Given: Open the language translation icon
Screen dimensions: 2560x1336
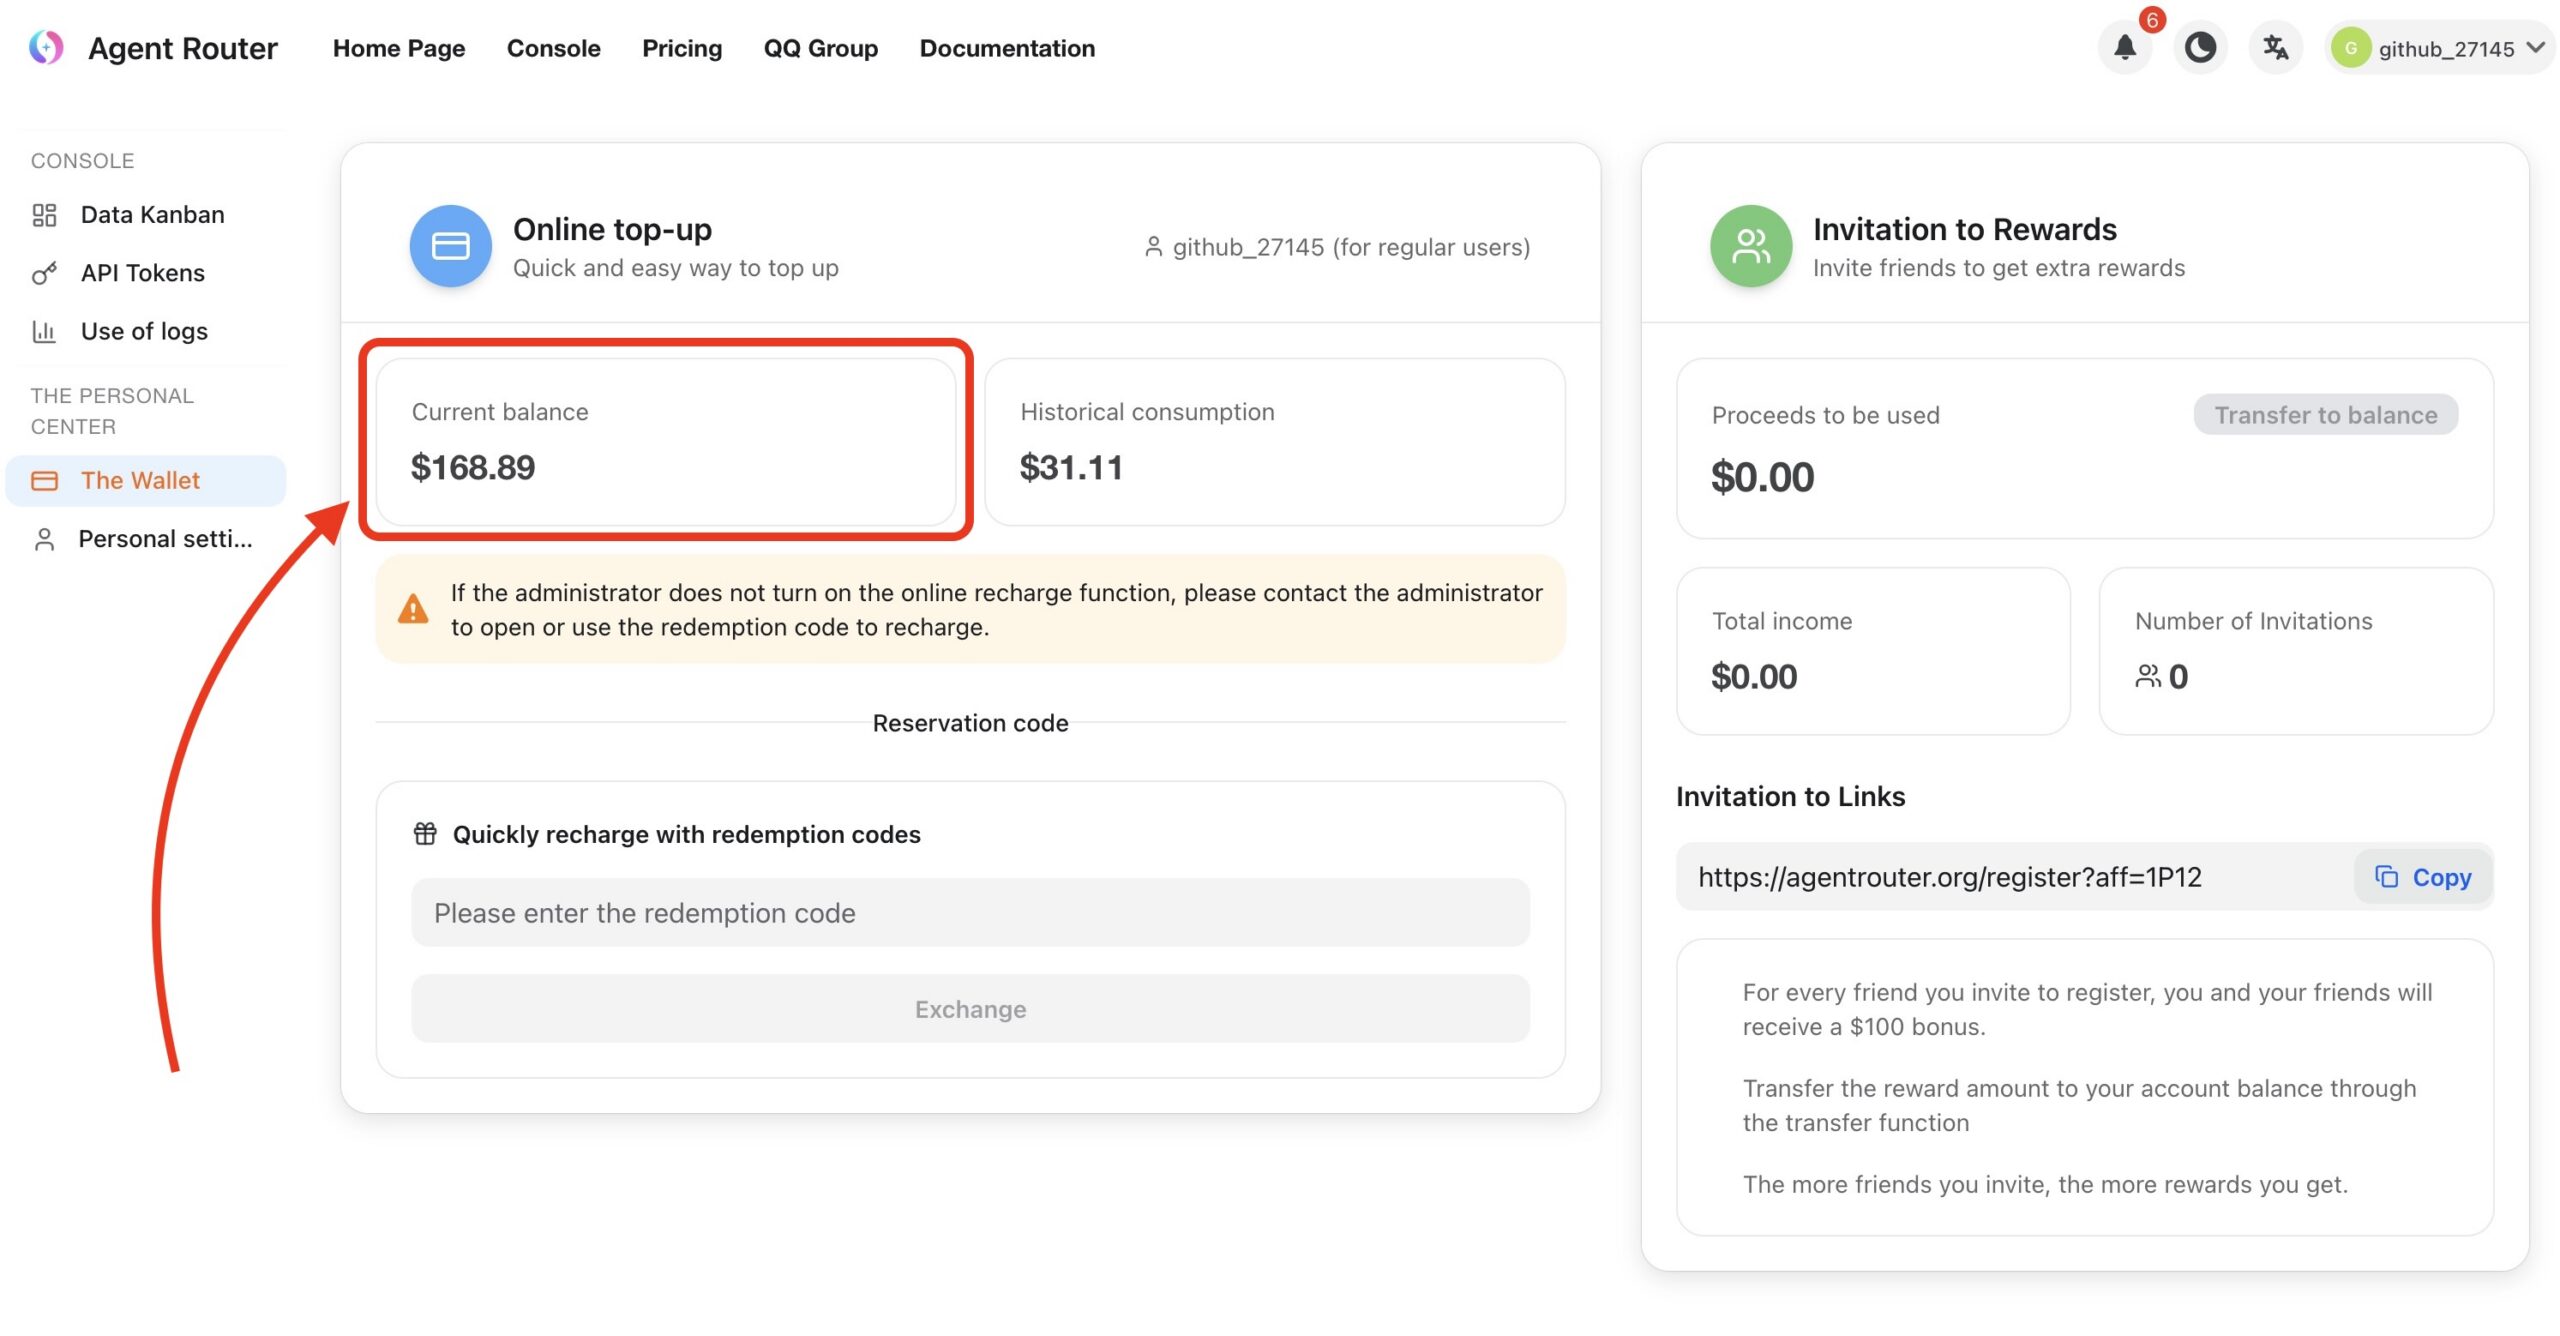Looking at the screenshot, I should click(x=2275, y=47).
